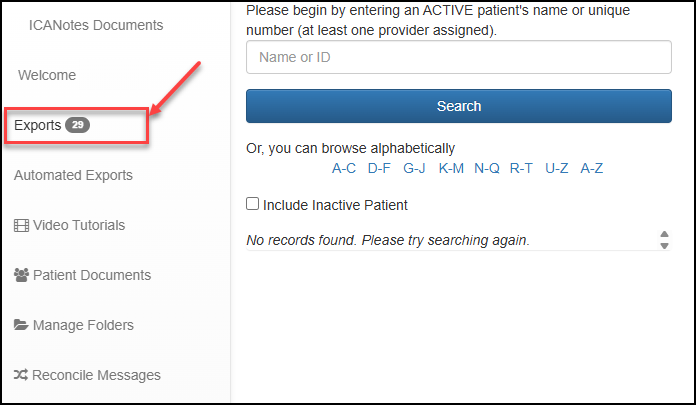This screenshot has width=696, height=405.
Task: Select the Welcome sidebar entry
Action: [x=46, y=75]
